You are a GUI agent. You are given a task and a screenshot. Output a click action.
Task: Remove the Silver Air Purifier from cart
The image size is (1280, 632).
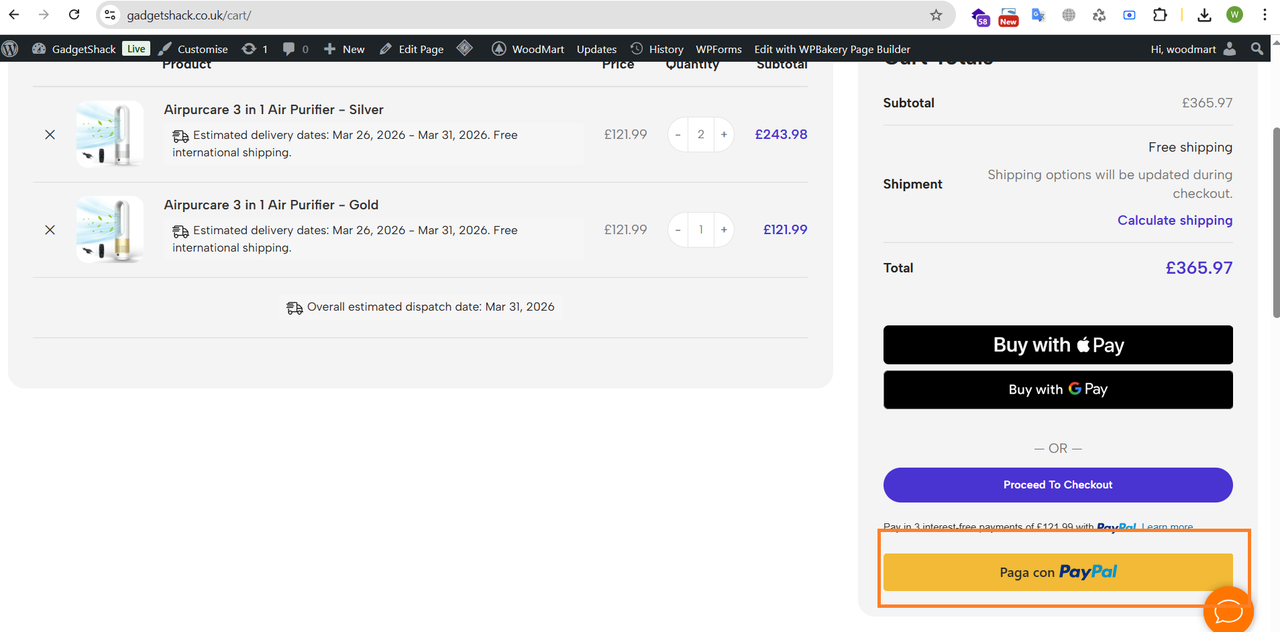50,134
